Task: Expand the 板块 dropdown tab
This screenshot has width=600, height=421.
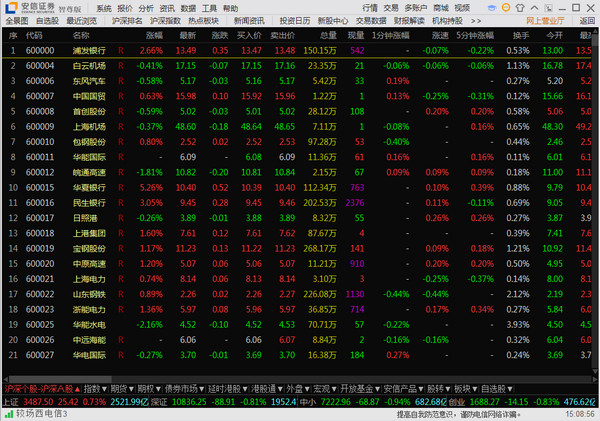Action: [x=466, y=389]
